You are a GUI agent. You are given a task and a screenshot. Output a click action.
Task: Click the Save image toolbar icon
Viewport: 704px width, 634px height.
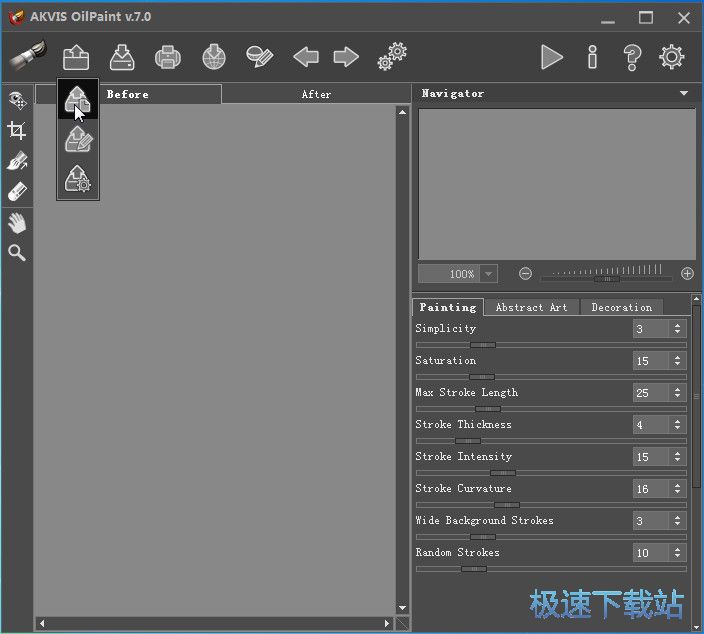tap(123, 57)
